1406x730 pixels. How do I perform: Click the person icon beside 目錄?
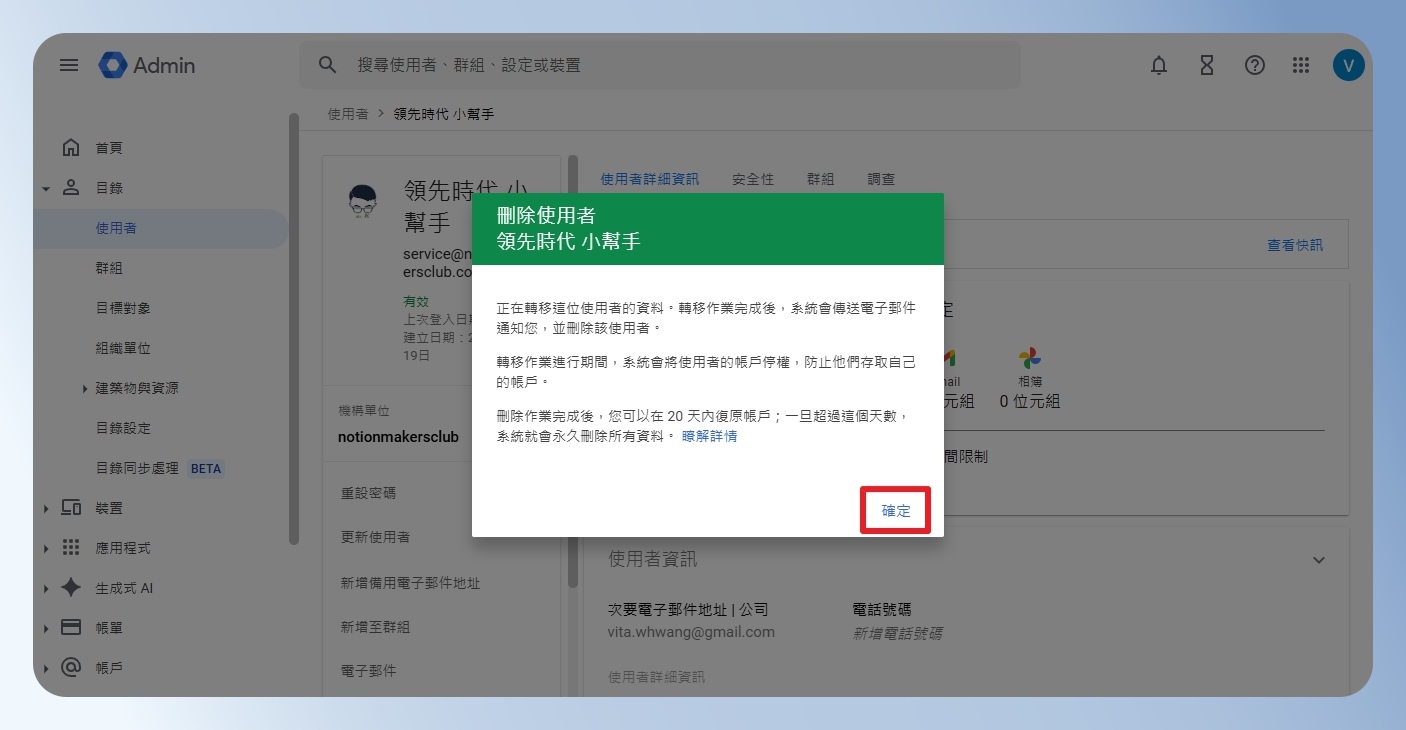71,188
